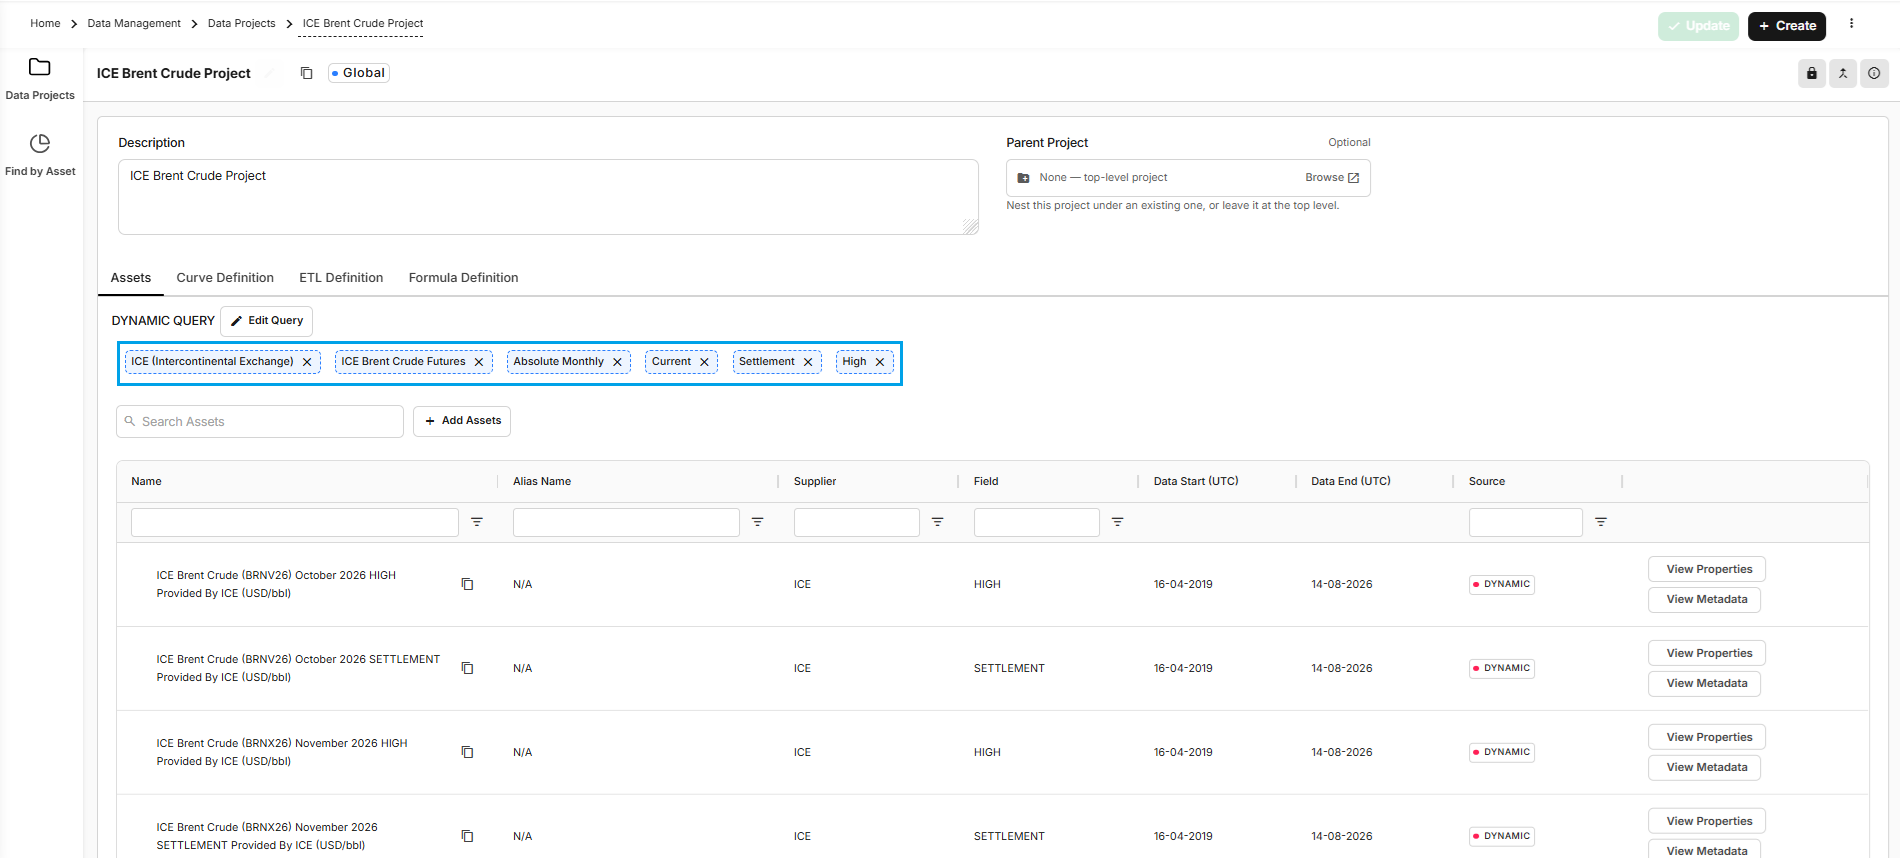The width and height of the screenshot is (1900, 858).
Task: Open the Supplier column filter menu icon
Action: pos(938,522)
